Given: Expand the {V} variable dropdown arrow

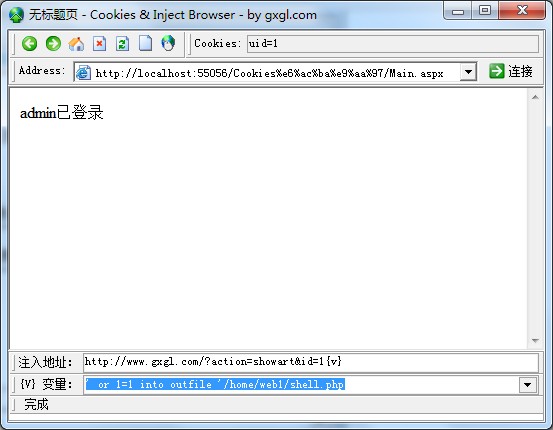Looking at the screenshot, I should [x=528, y=385].
